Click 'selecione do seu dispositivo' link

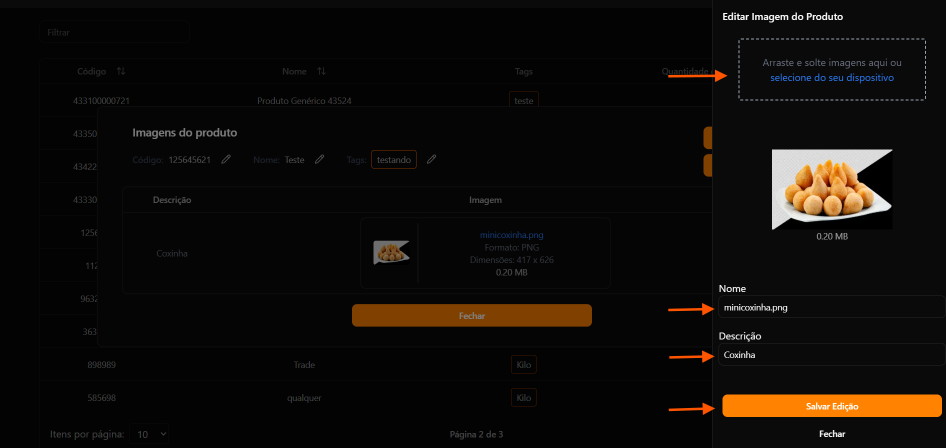831,77
